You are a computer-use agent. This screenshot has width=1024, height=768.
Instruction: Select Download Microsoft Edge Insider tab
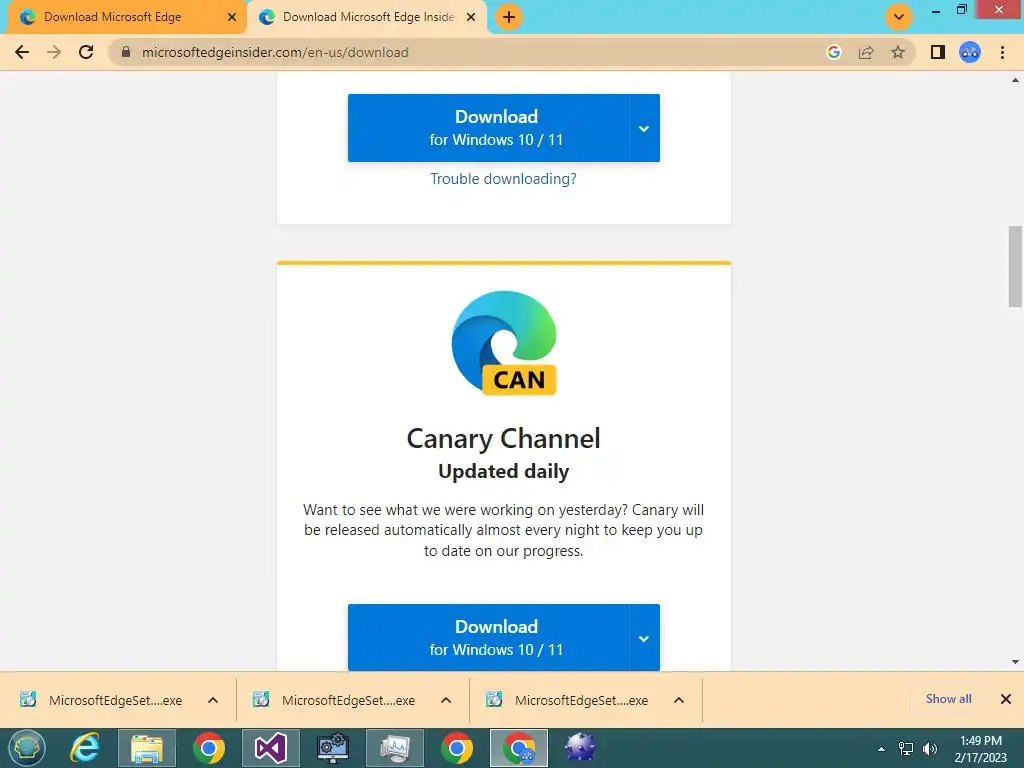368,17
